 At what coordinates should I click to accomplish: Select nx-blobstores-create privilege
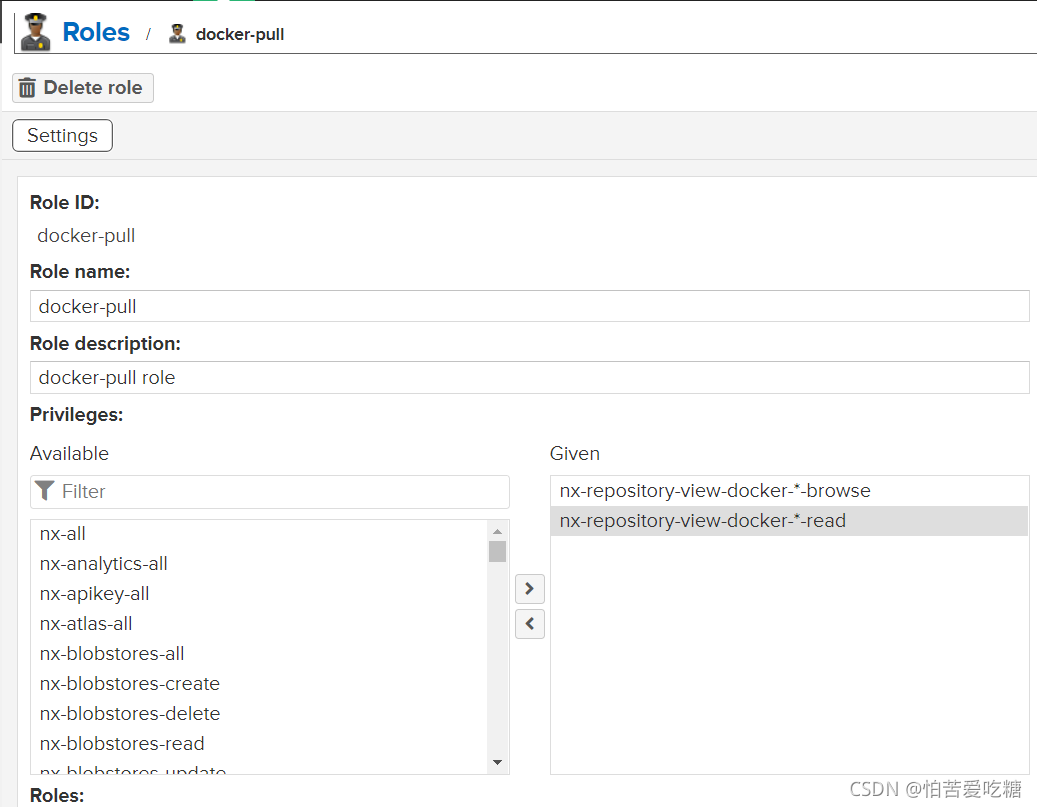coord(259,683)
